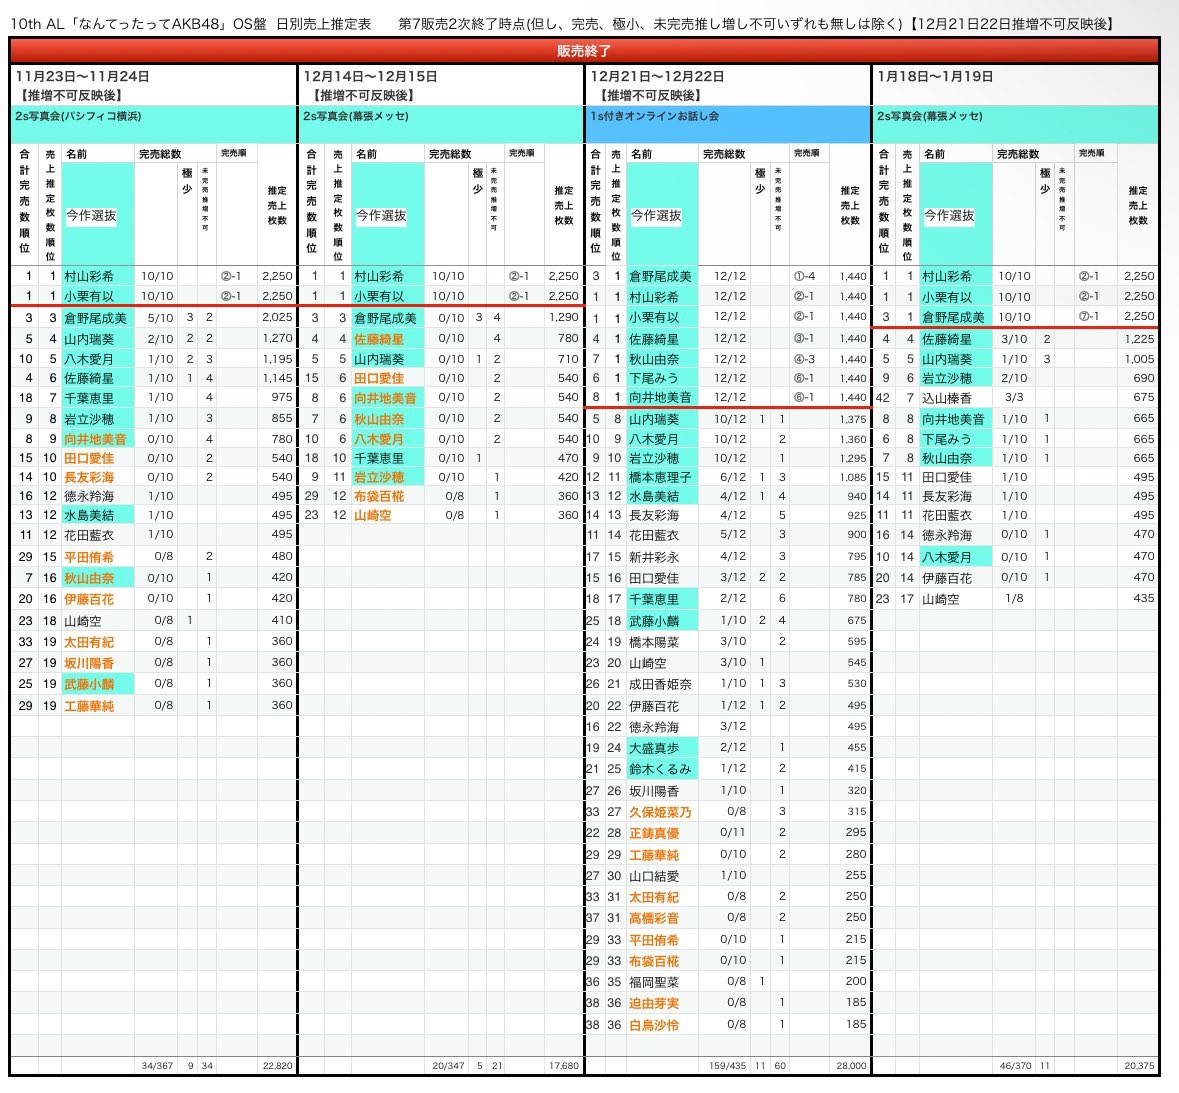This screenshot has width=1179, height=1093.
Task: Click 2s写真会(幕張メッセ) under 1月18日〜1月19日
Action: coord(929,116)
